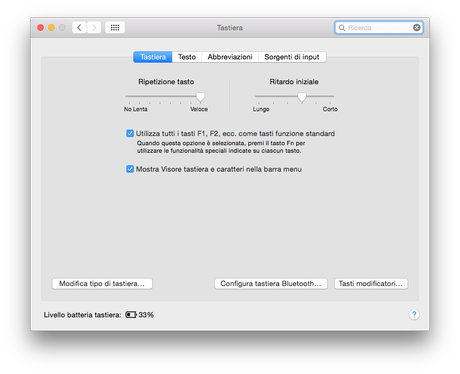Click Configura tastiera Bluetooth button

(x=271, y=284)
